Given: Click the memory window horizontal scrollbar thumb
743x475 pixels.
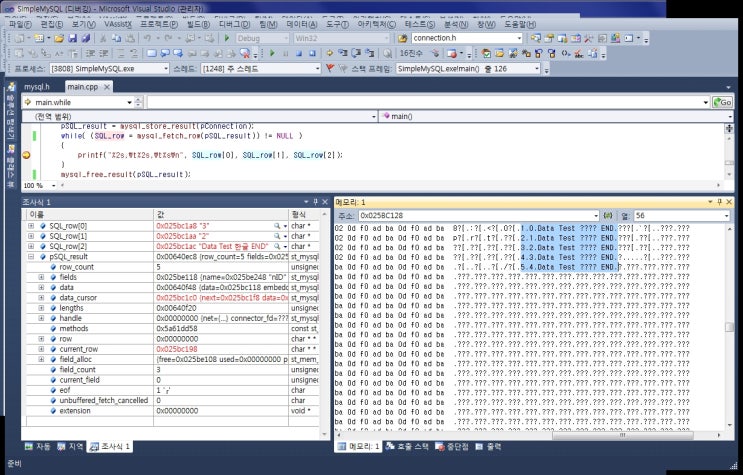Looking at the screenshot, I should click(623, 435).
